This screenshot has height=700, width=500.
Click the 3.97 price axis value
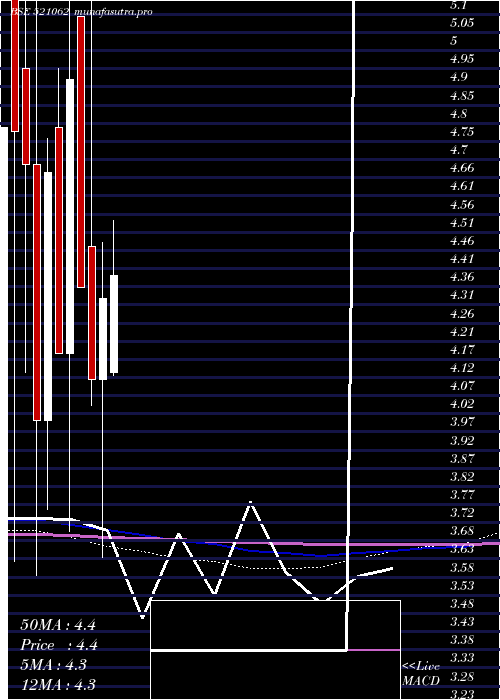click(x=462, y=422)
